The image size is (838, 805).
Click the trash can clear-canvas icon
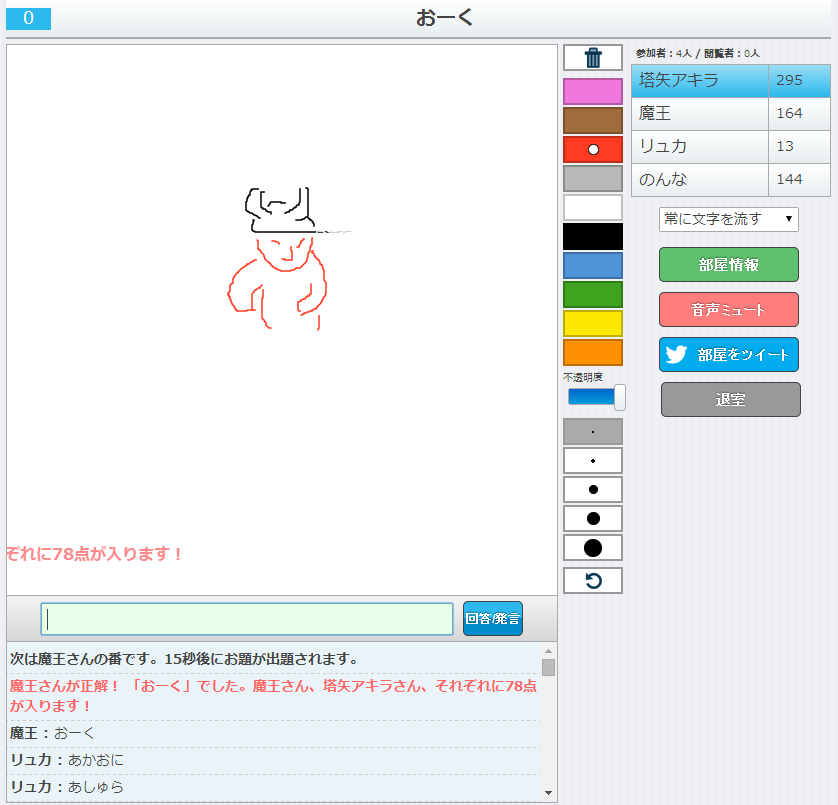(x=593, y=58)
